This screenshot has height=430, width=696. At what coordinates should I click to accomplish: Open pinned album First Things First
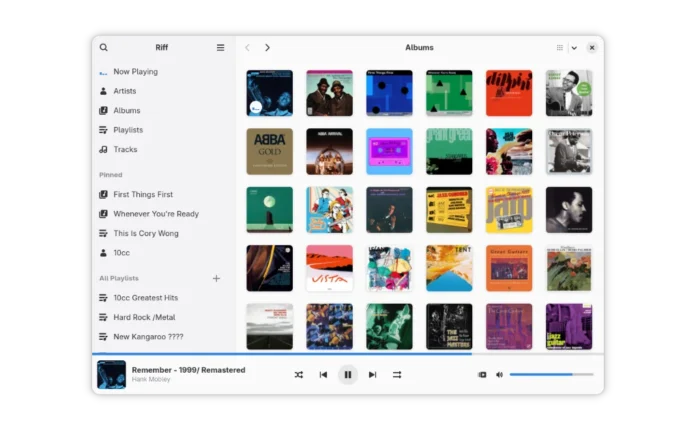pyautogui.click(x=162, y=194)
